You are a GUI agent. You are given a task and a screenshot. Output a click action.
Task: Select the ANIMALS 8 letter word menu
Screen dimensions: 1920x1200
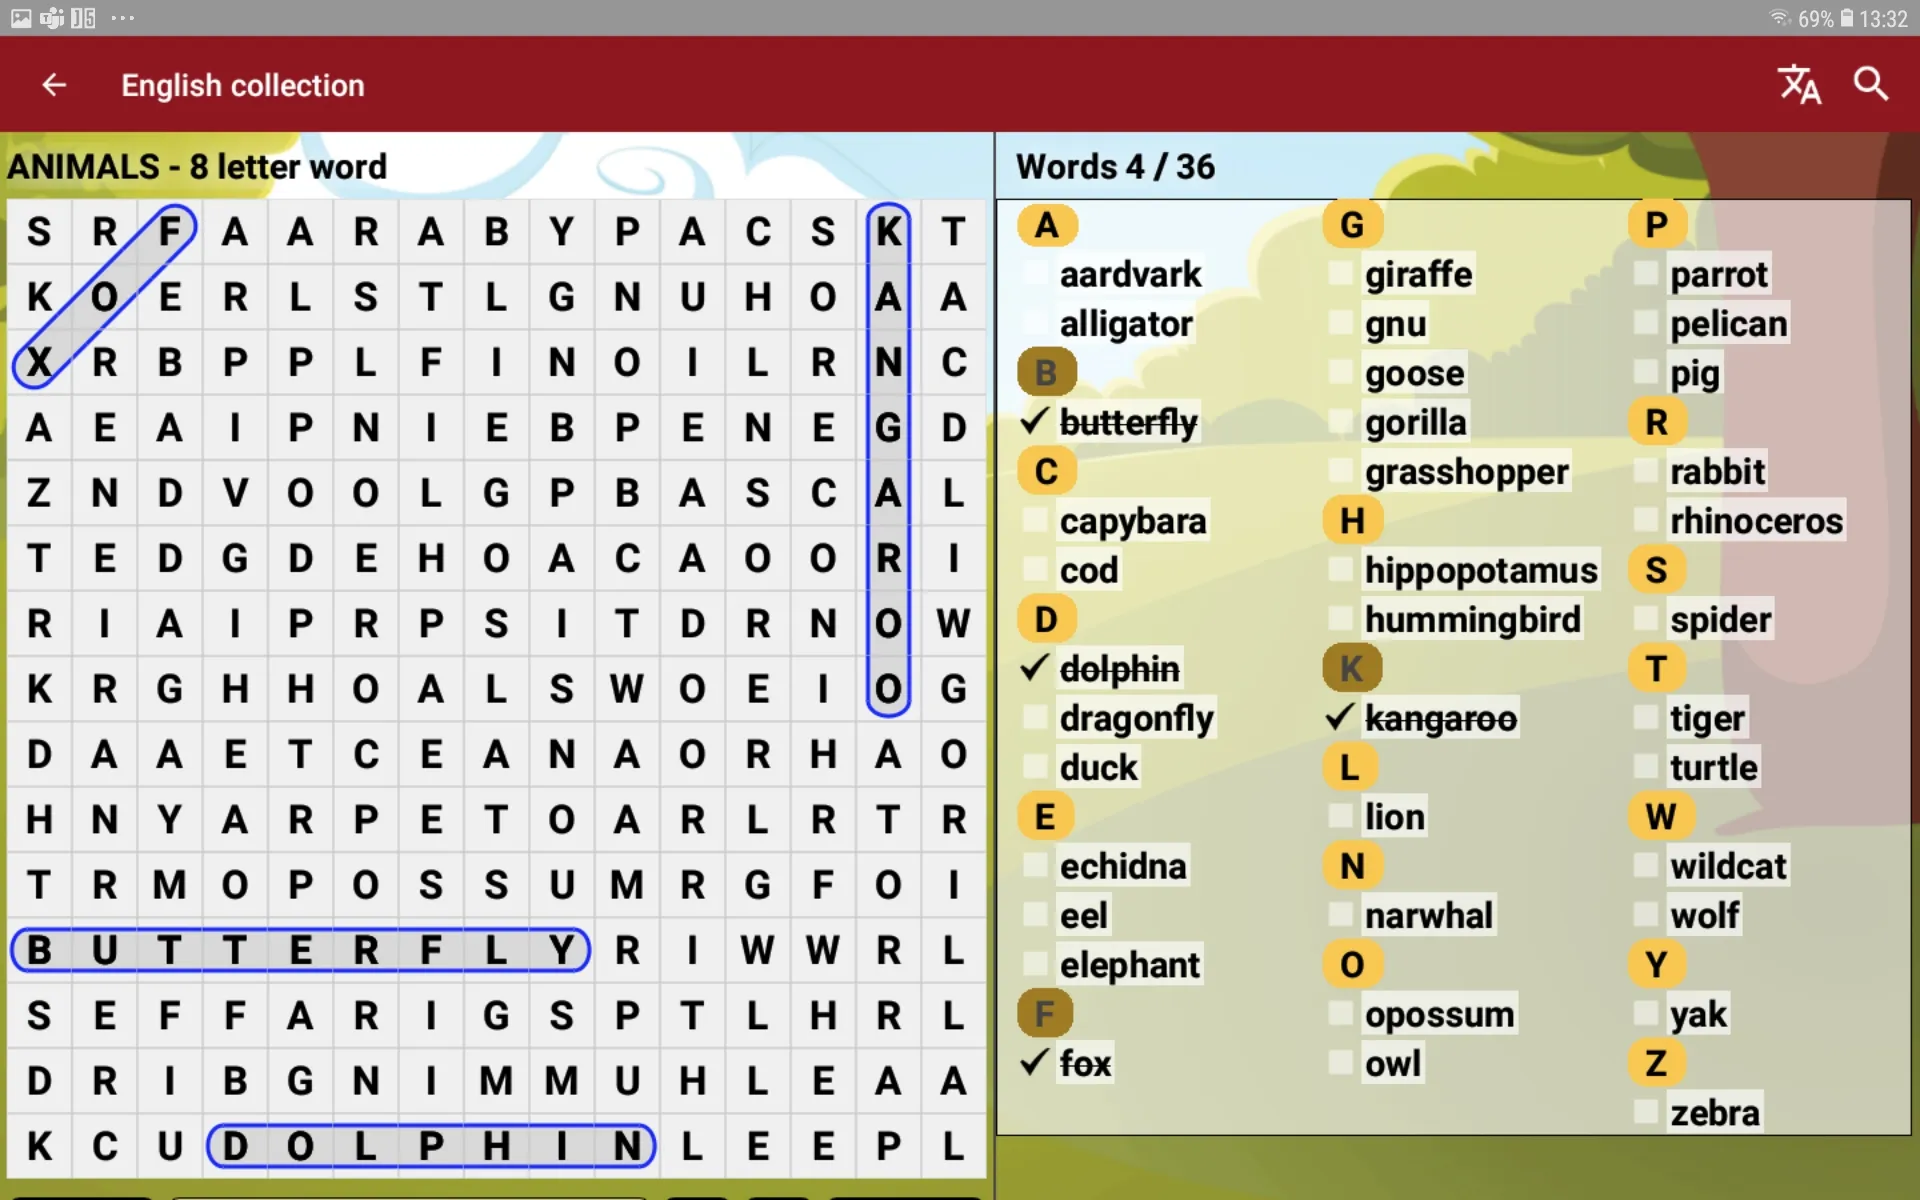click(199, 165)
